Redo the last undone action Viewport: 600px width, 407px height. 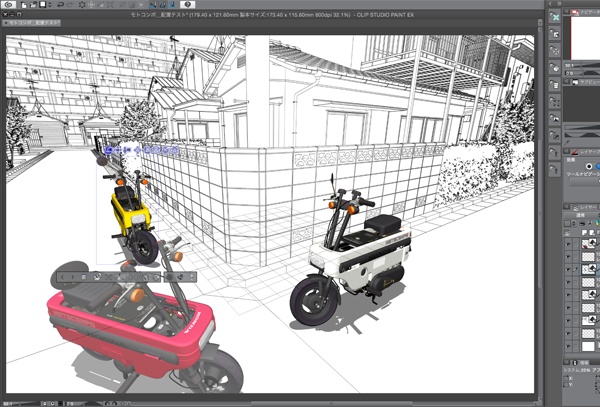70,5
